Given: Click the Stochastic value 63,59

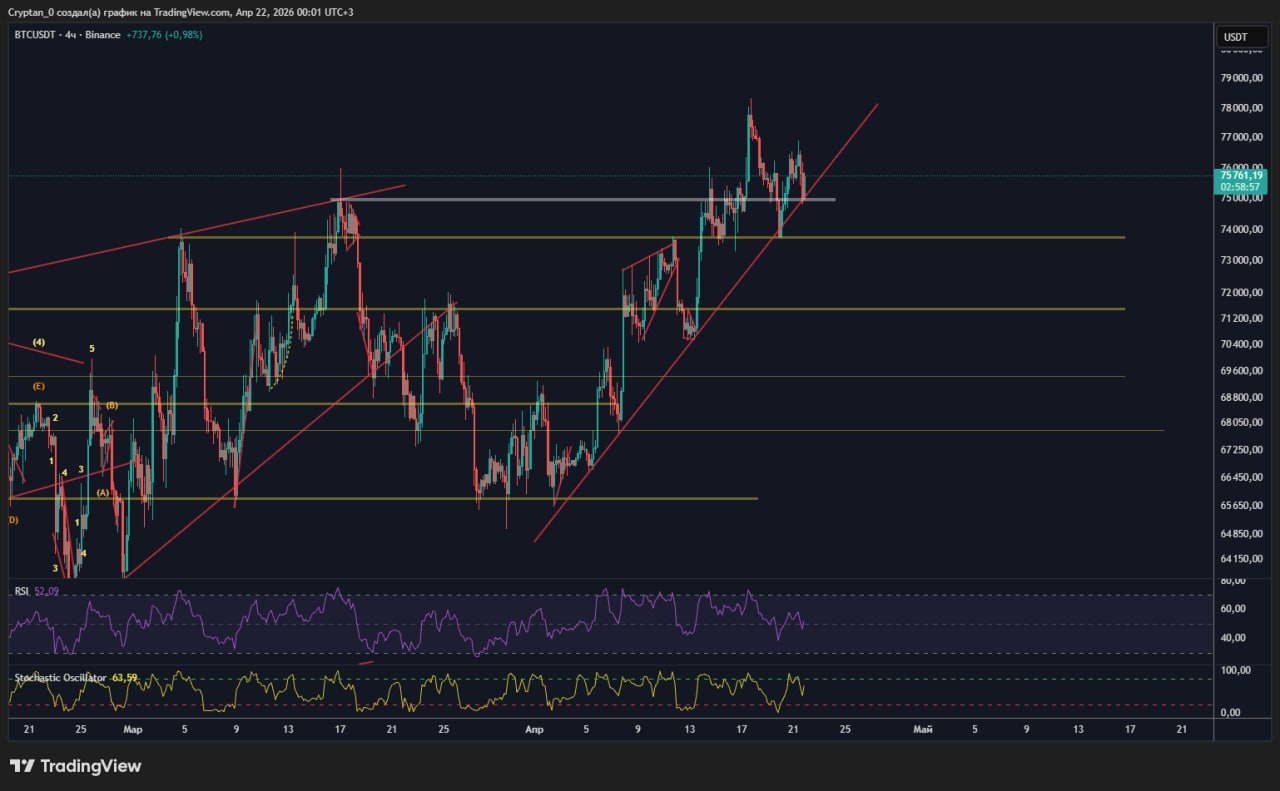Looking at the screenshot, I should [124, 677].
